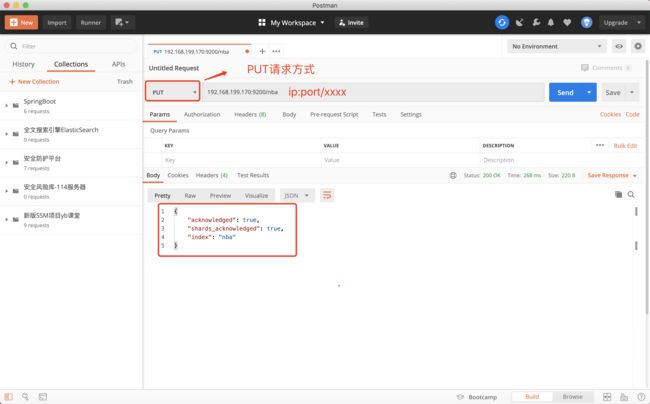Screen dimensions: 650x404
Task: Open the Save Response dropdown
Action: [x=612, y=175]
